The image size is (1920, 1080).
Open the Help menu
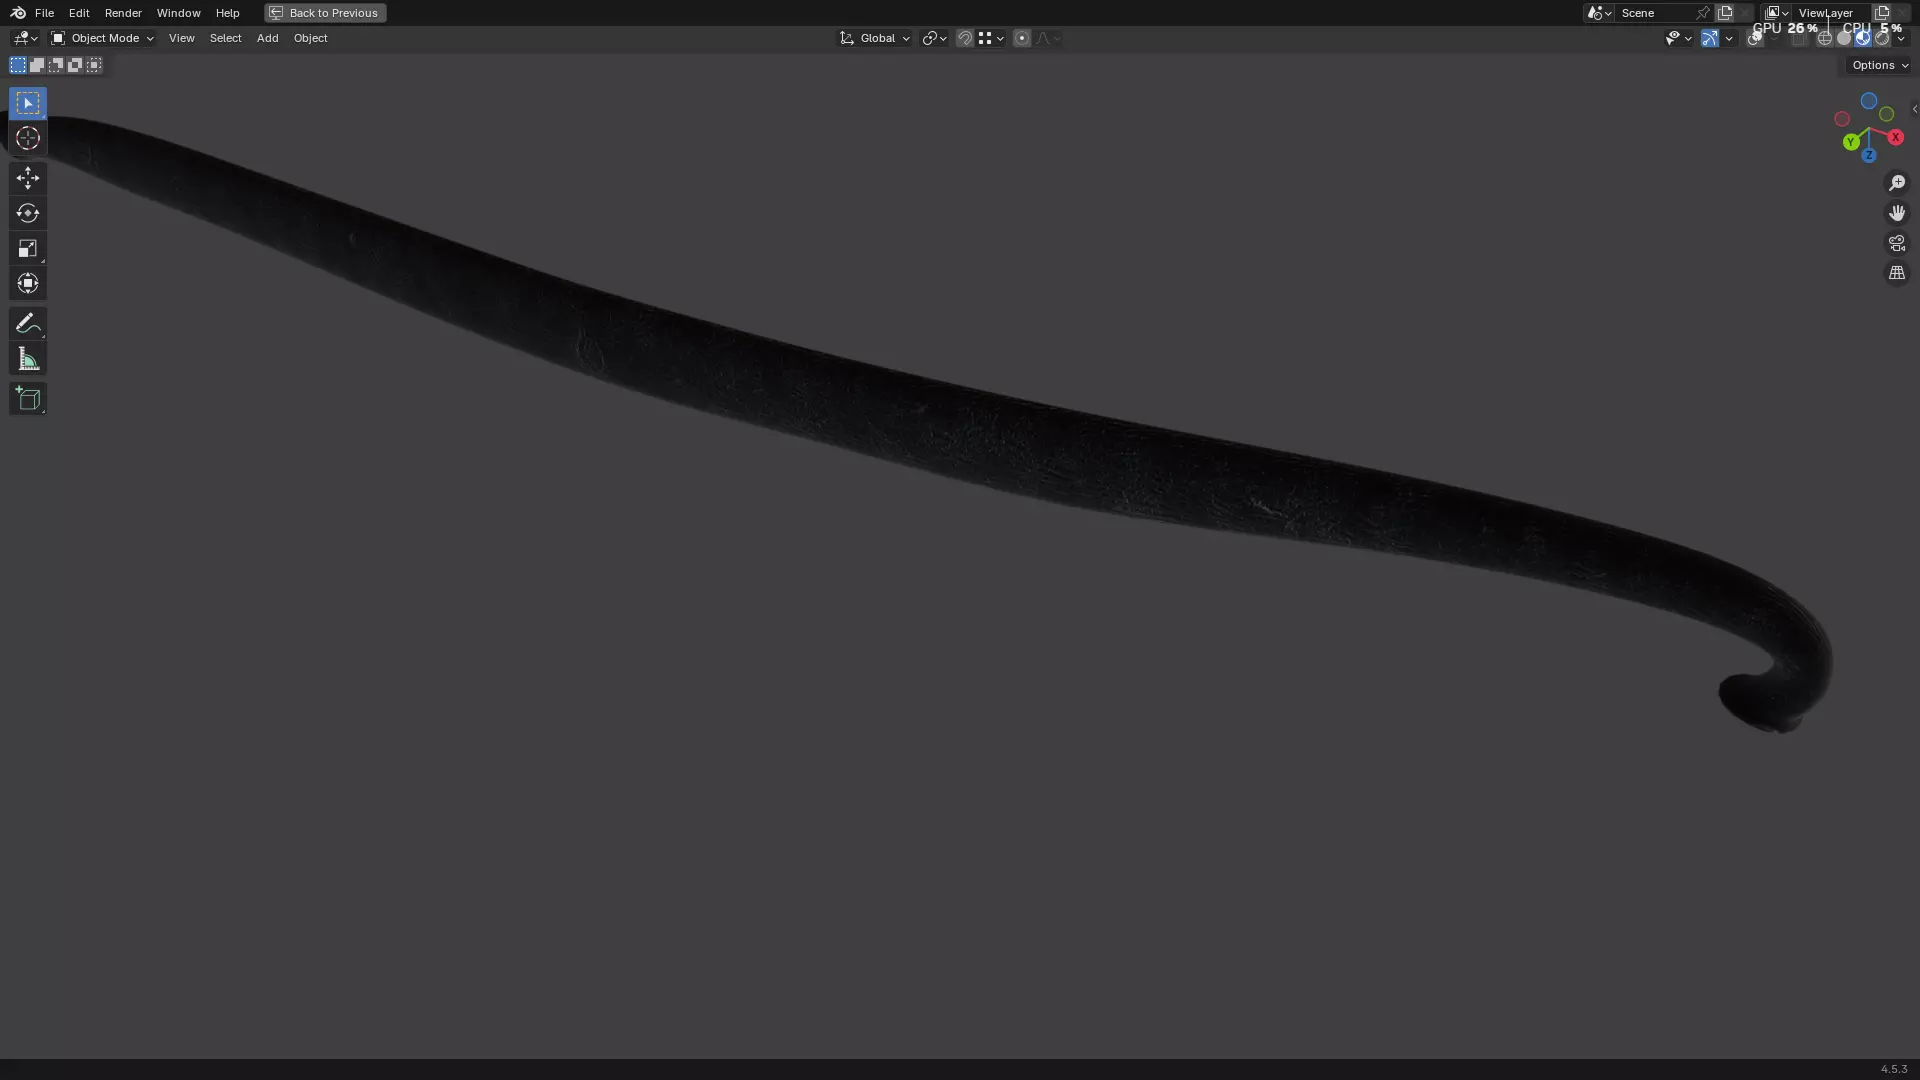(x=227, y=13)
